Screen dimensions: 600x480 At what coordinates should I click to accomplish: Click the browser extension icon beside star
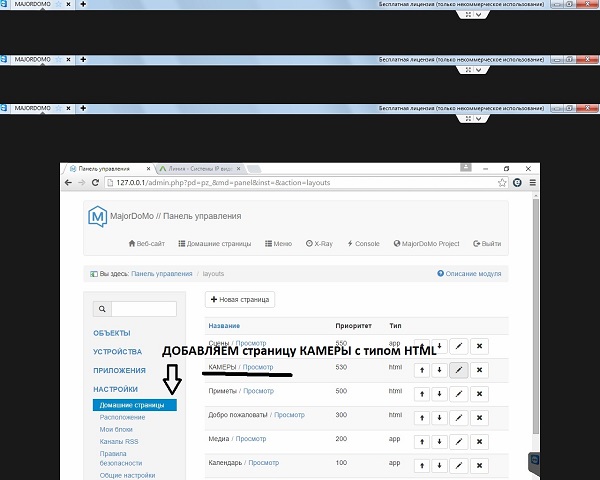click(x=517, y=183)
